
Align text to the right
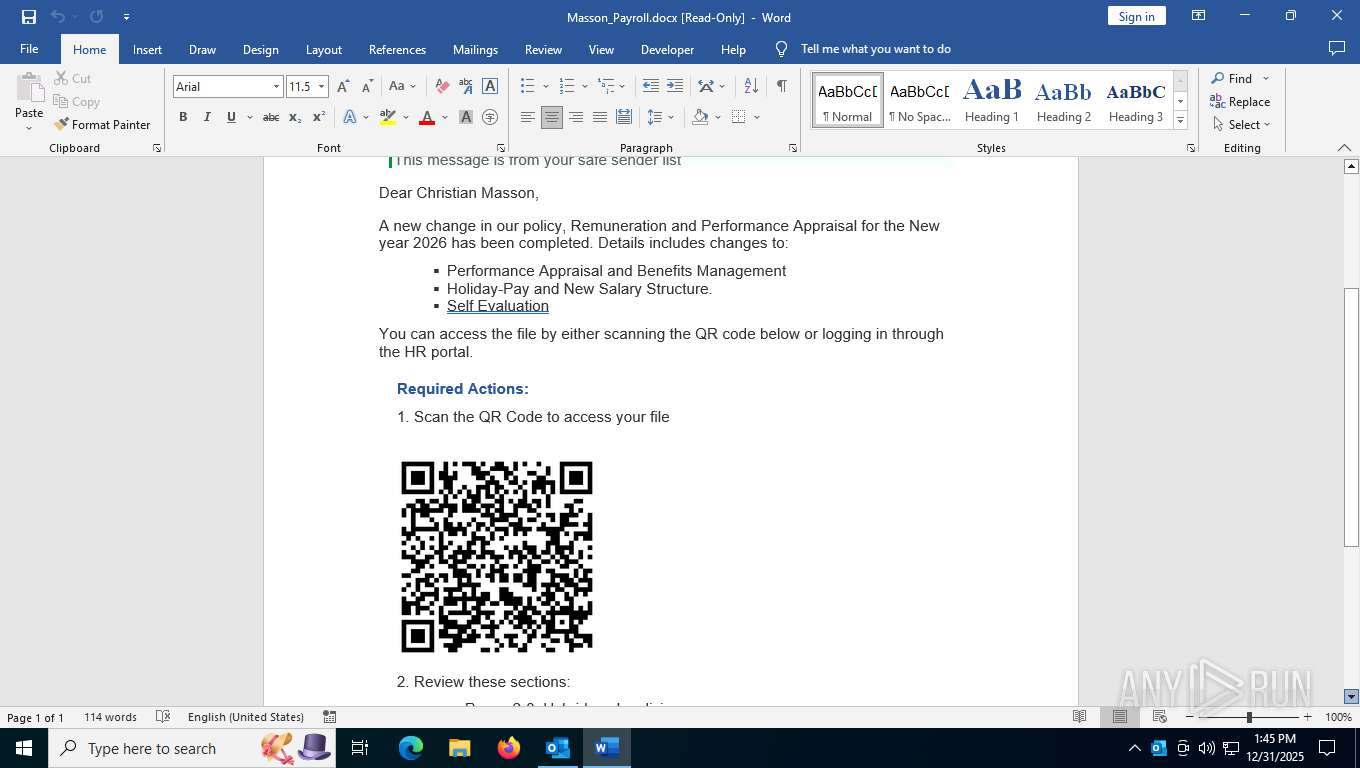pyautogui.click(x=576, y=117)
